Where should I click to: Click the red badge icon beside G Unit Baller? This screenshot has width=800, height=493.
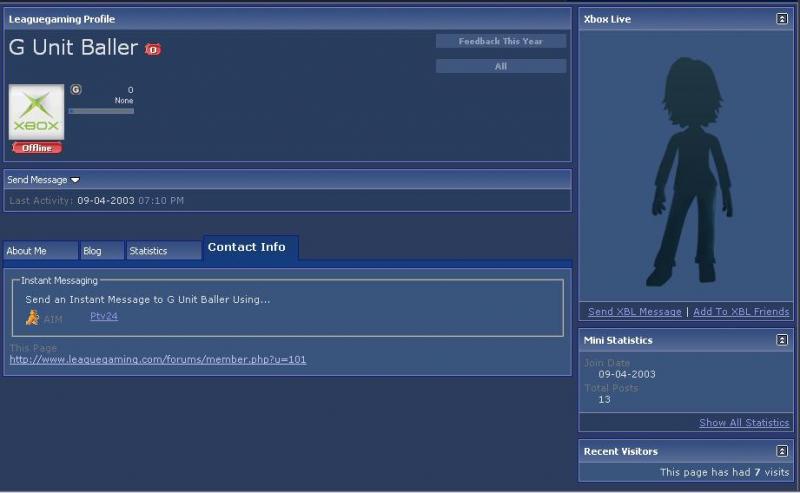[x=153, y=49]
